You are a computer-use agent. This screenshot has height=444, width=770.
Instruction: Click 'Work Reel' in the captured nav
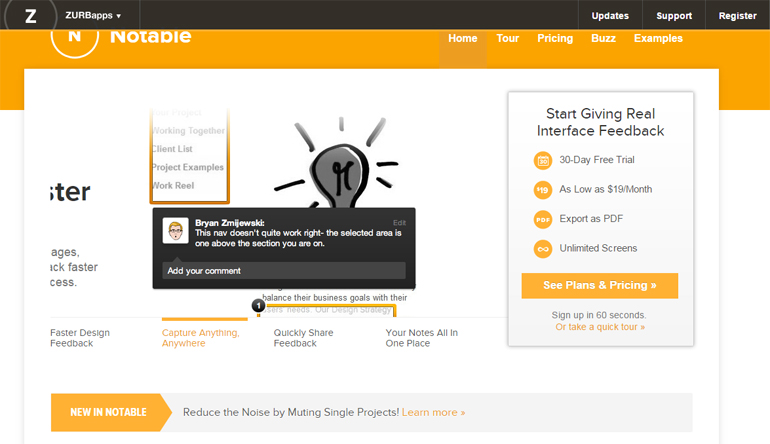173,186
